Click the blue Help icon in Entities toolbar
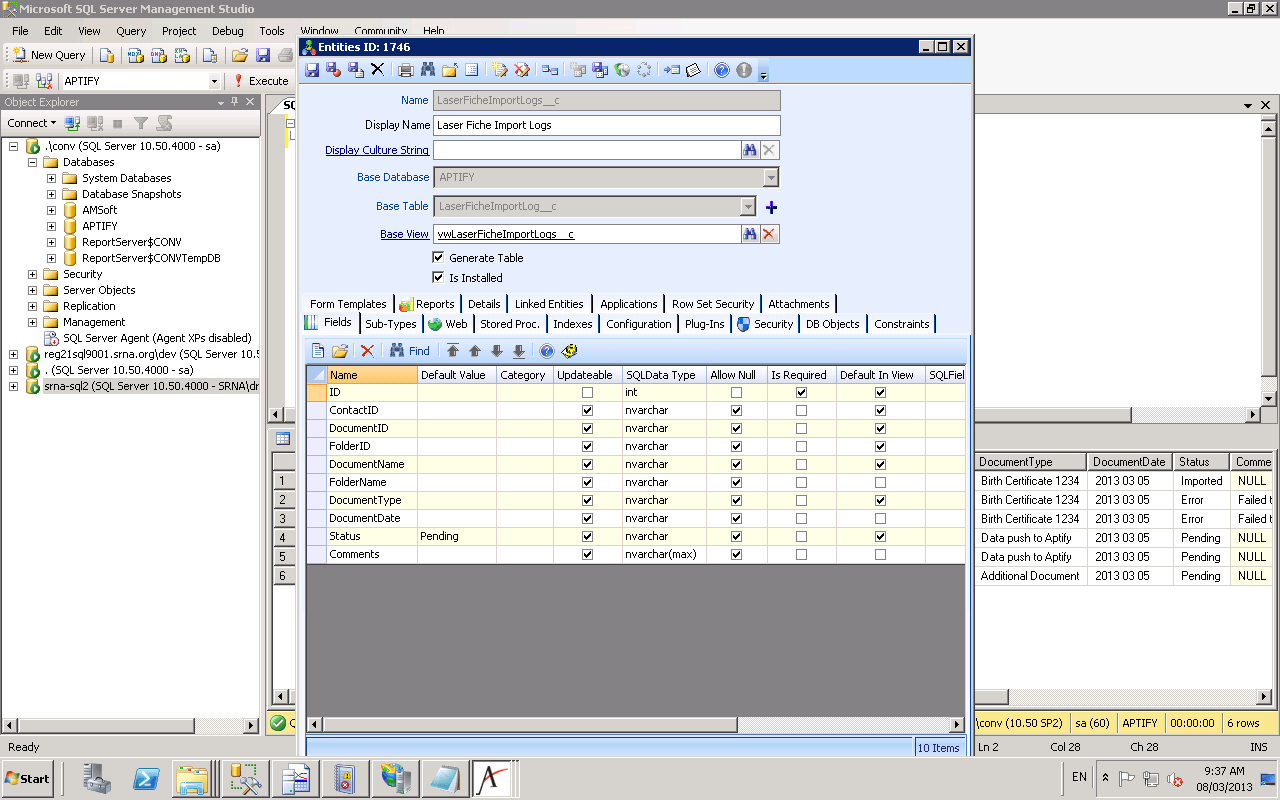The height and width of the screenshot is (800, 1280). [x=722, y=70]
